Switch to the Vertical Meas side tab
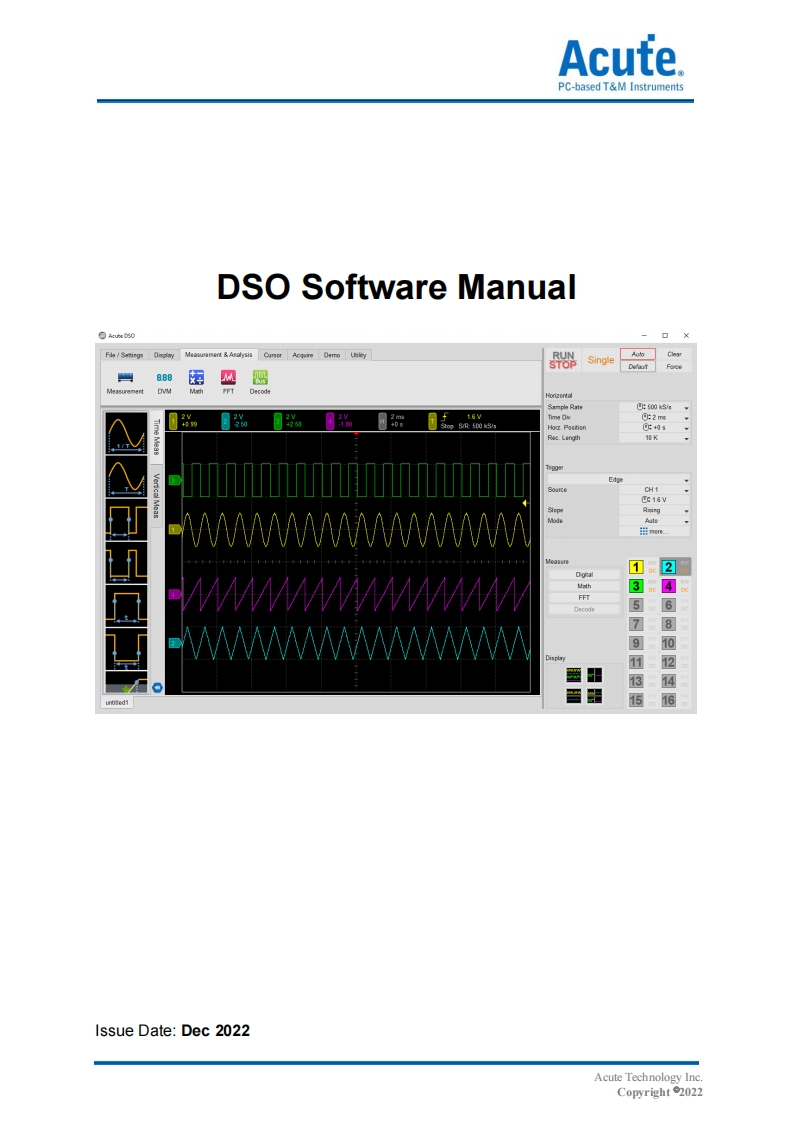Image resolution: width=793 pixels, height=1122 pixels. point(156,495)
